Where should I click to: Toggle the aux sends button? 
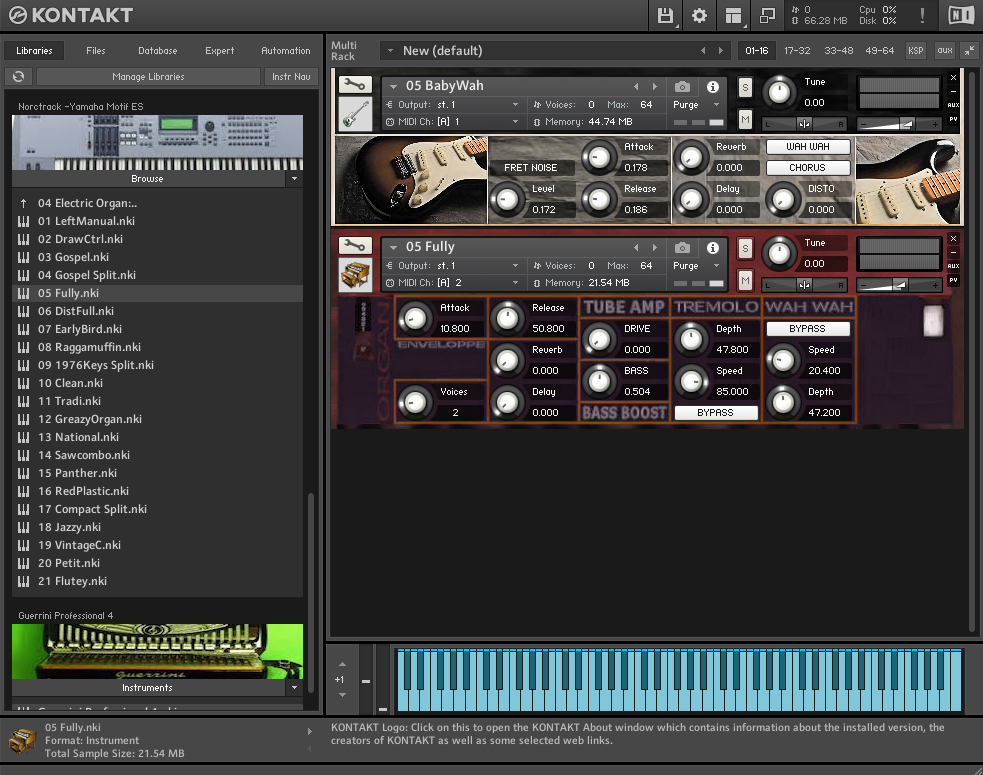click(945, 51)
